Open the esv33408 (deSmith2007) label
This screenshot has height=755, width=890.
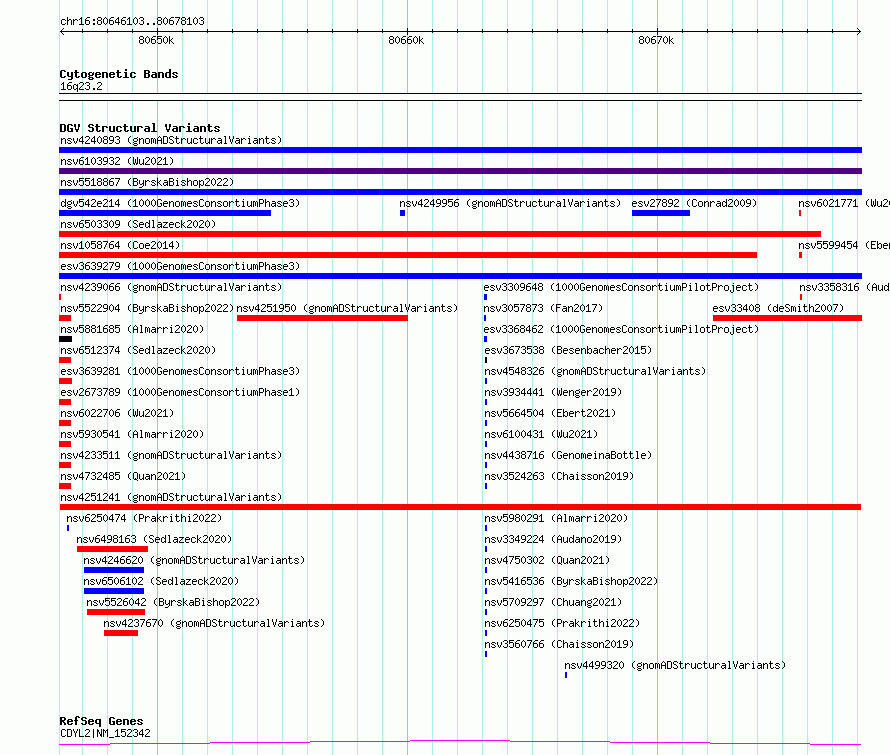pyautogui.click(x=778, y=308)
